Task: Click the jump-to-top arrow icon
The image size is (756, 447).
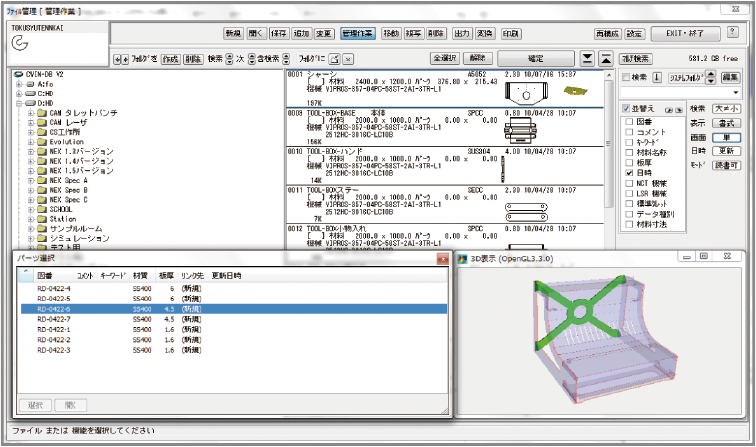Action: pyautogui.click(x=606, y=58)
